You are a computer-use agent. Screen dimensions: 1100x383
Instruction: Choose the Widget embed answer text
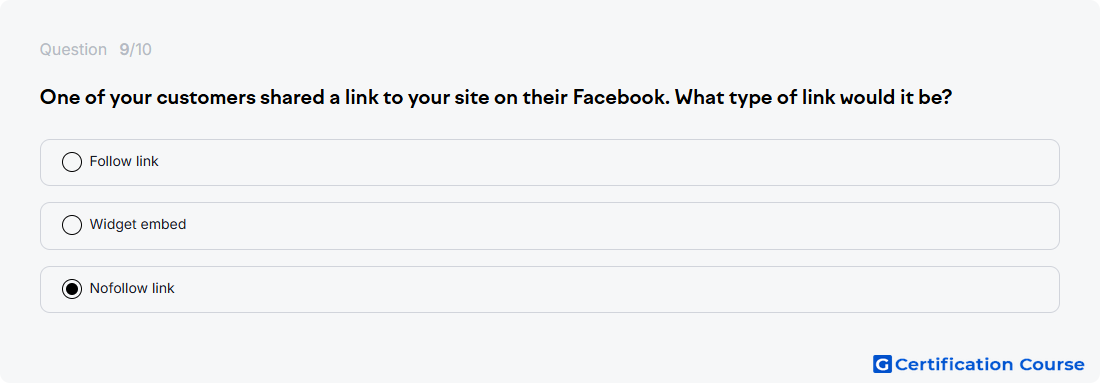[138, 224]
